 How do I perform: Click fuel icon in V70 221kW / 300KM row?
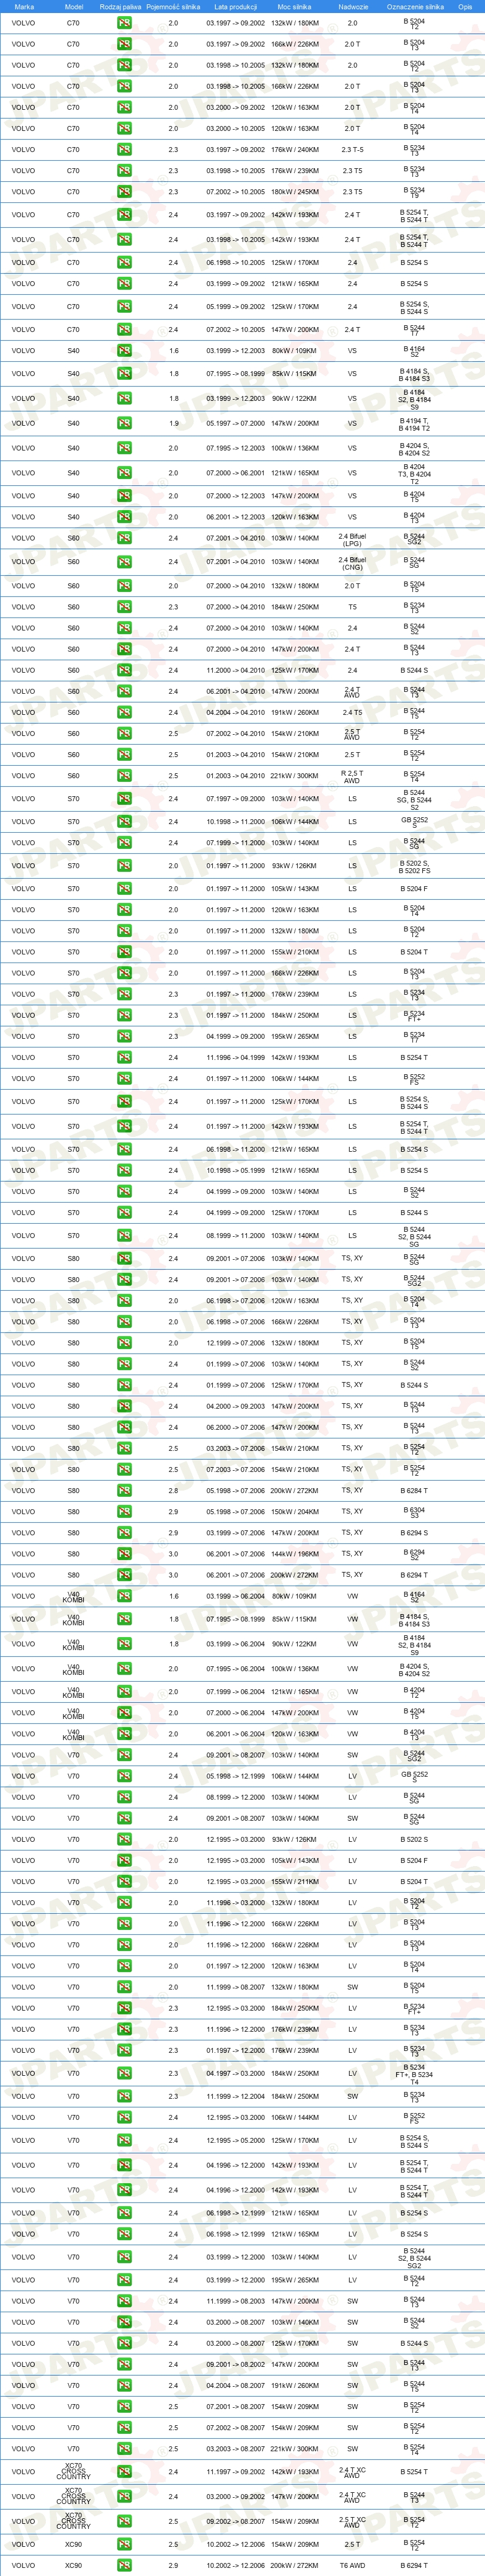click(x=124, y=2448)
